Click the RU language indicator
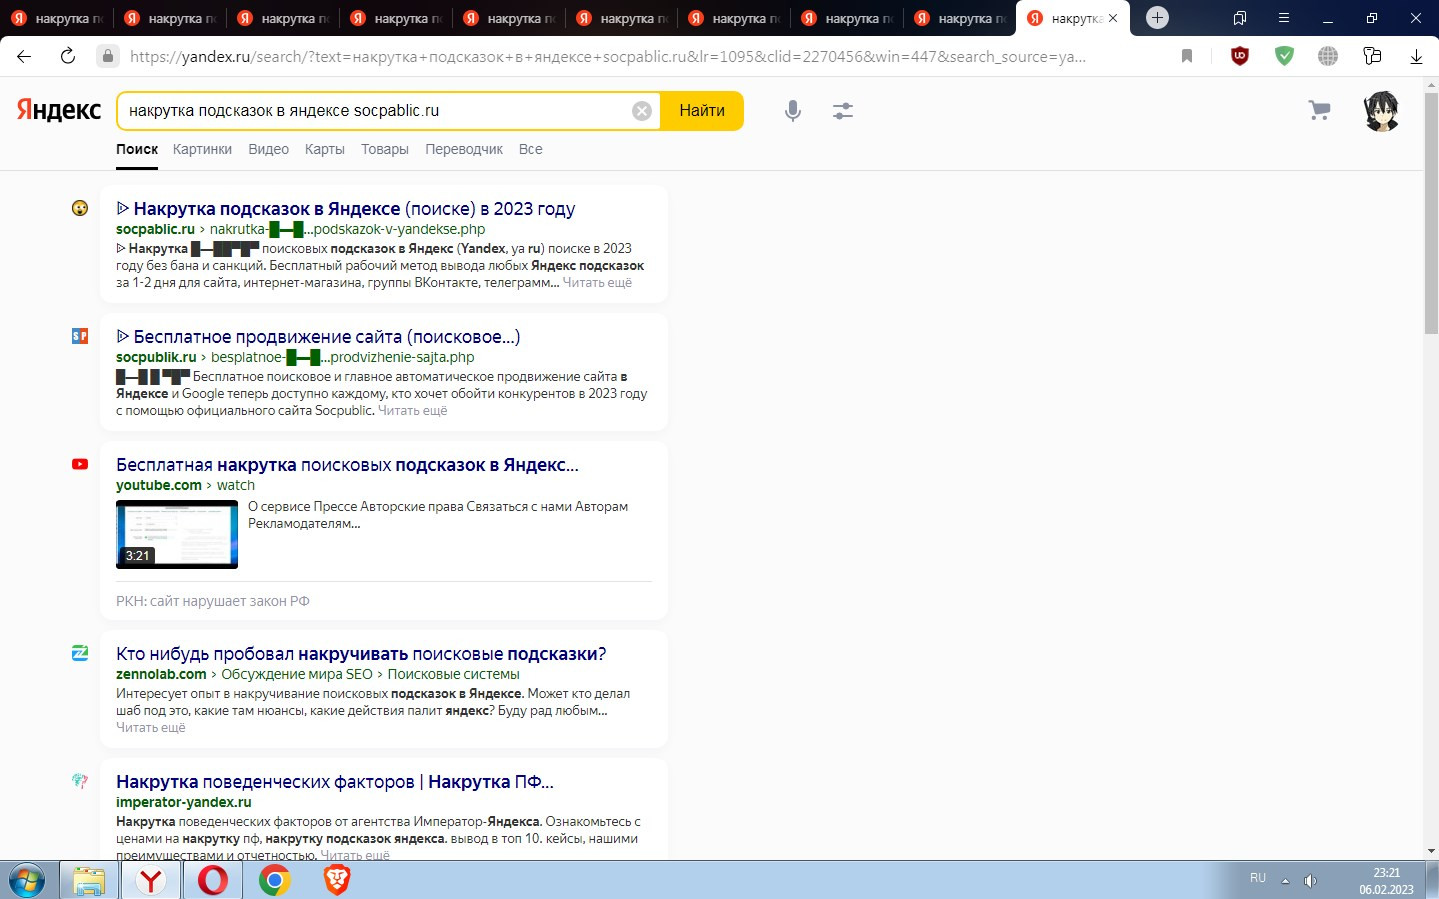Image resolution: width=1439 pixels, height=899 pixels. point(1258,878)
